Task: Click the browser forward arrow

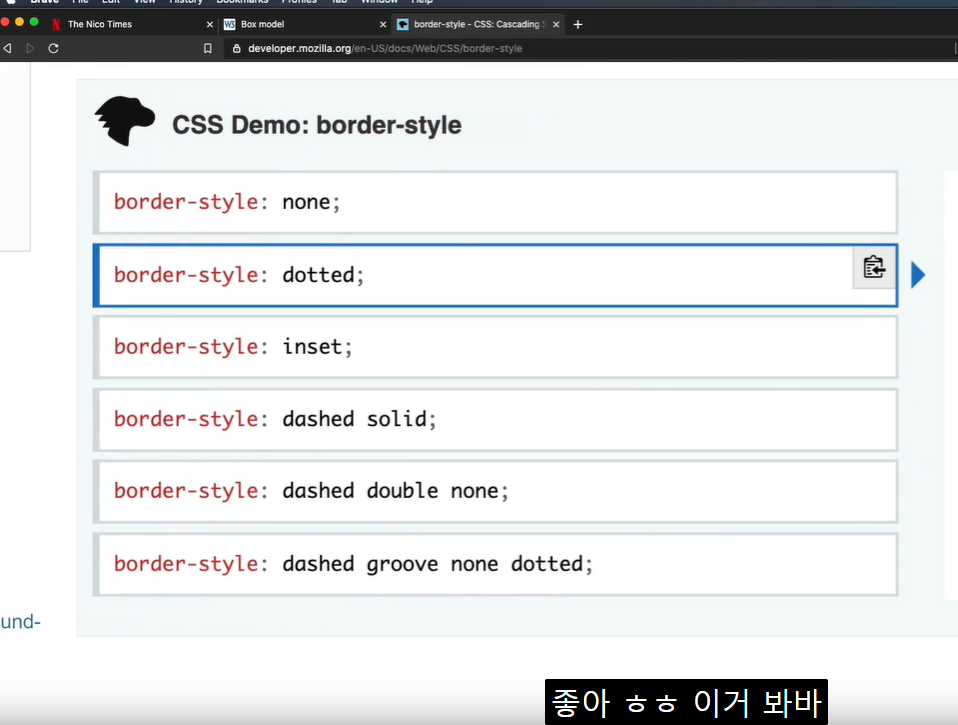Action: click(x=30, y=48)
